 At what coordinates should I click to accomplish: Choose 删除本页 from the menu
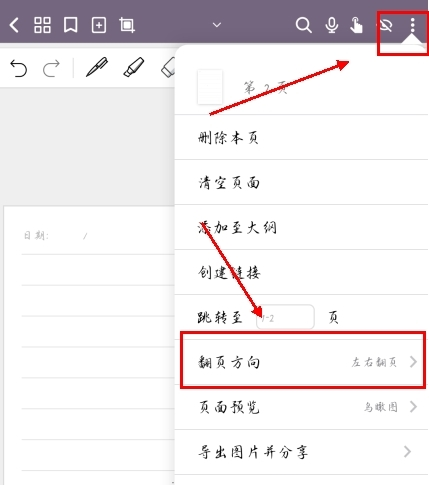point(301,137)
